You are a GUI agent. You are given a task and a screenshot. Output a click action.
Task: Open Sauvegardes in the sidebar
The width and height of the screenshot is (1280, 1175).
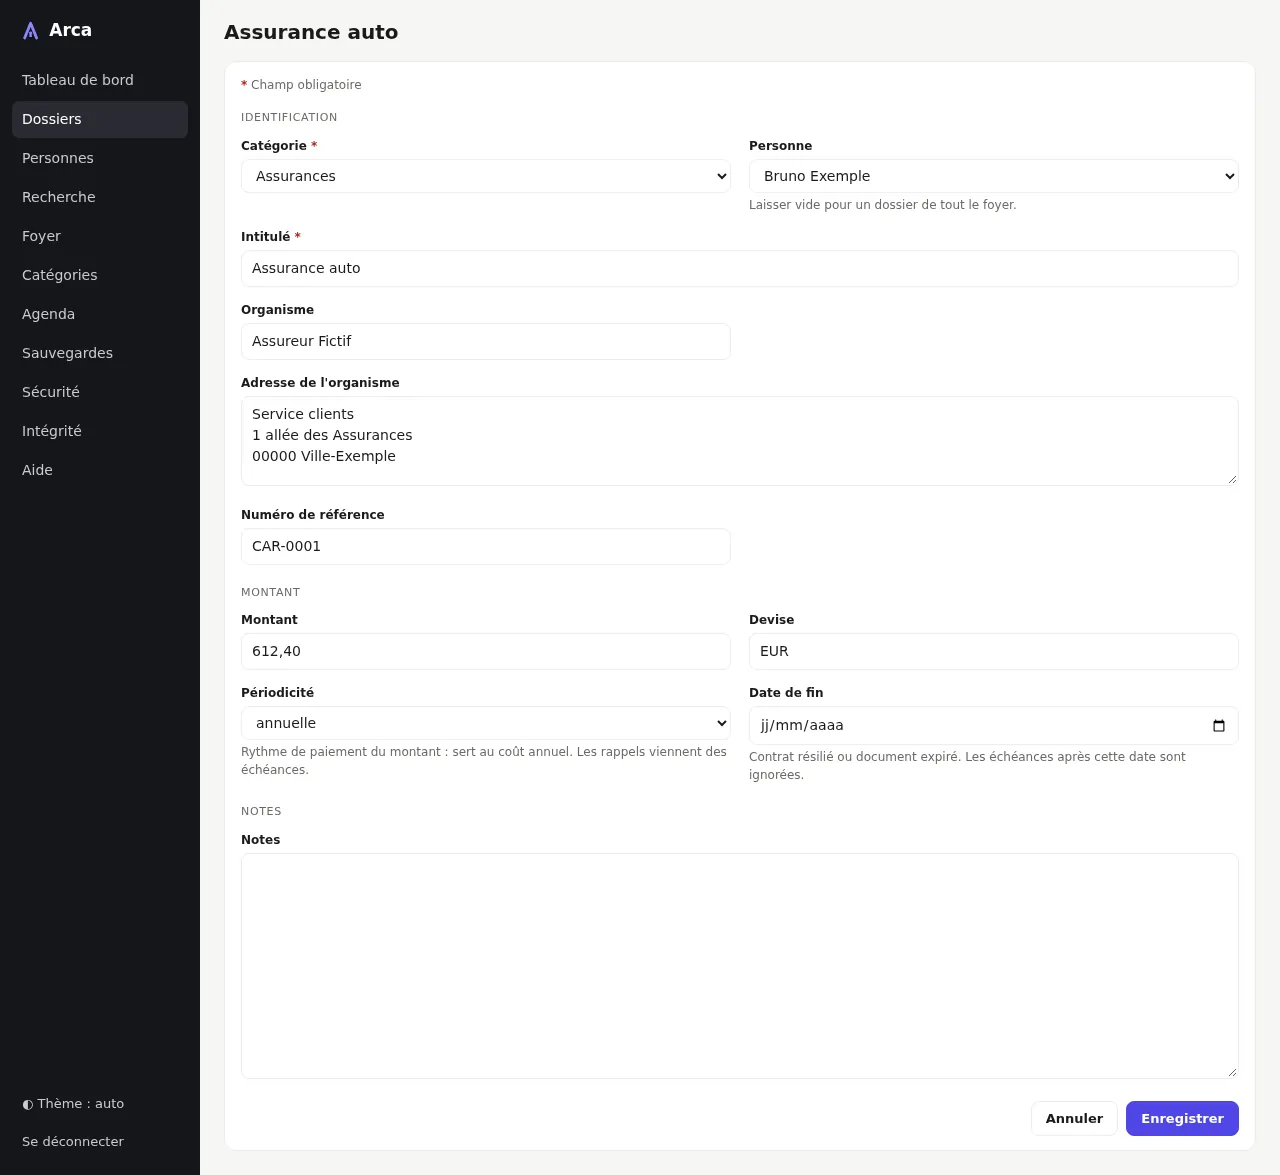tap(100, 353)
